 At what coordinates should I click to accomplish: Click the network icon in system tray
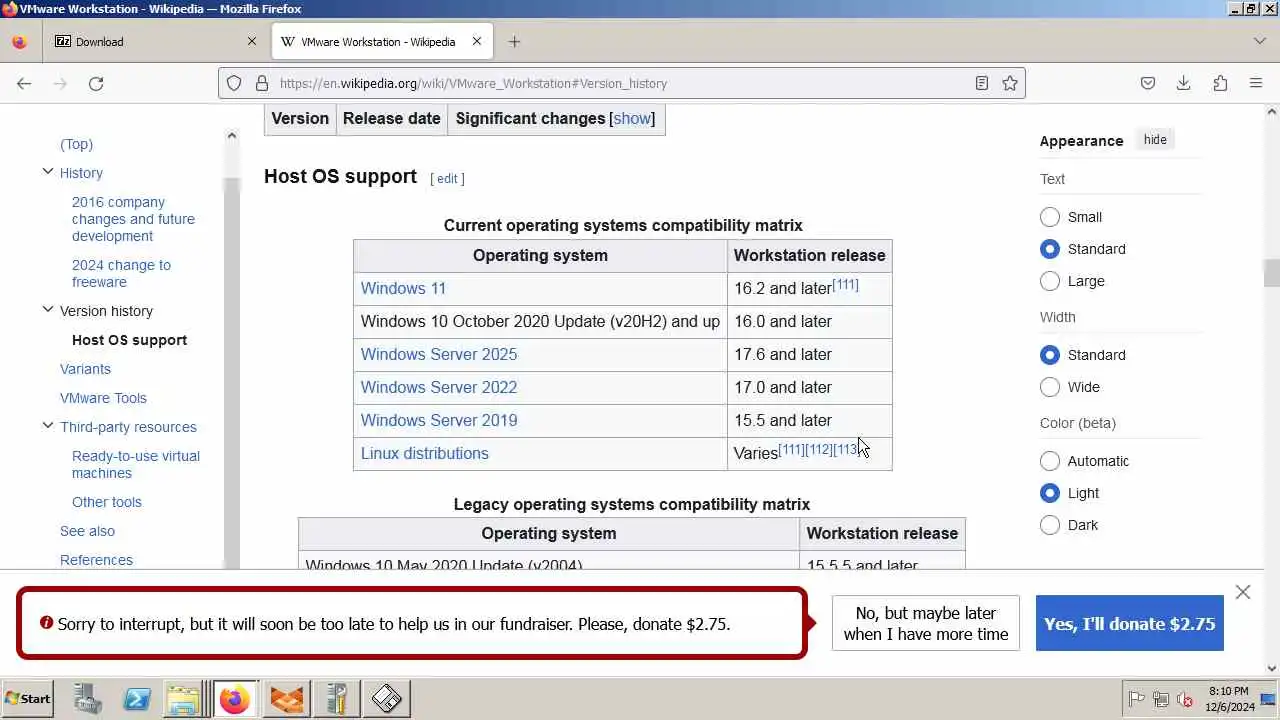click(1161, 699)
